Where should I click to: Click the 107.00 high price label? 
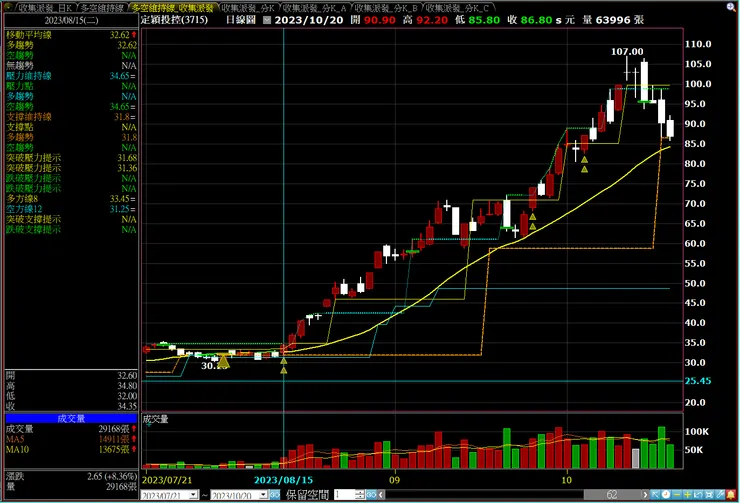(627, 51)
